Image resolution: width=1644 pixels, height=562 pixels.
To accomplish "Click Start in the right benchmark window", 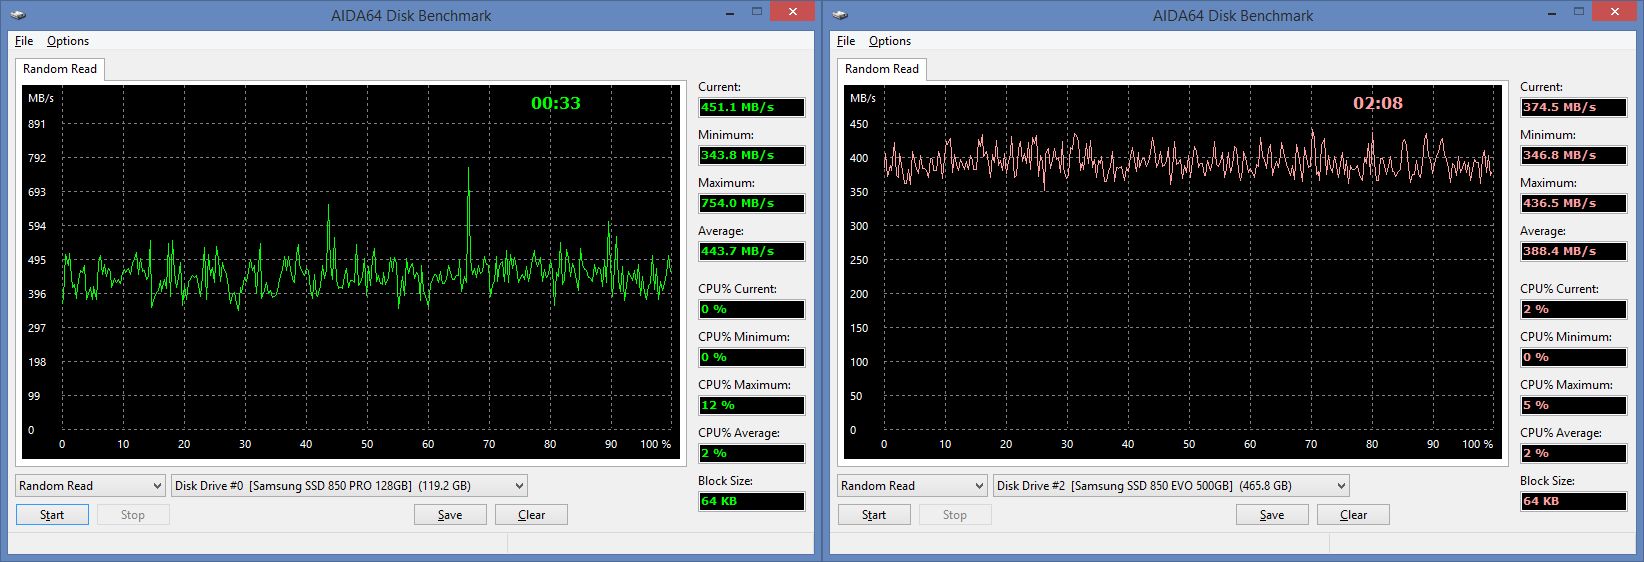I will tap(874, 515).
